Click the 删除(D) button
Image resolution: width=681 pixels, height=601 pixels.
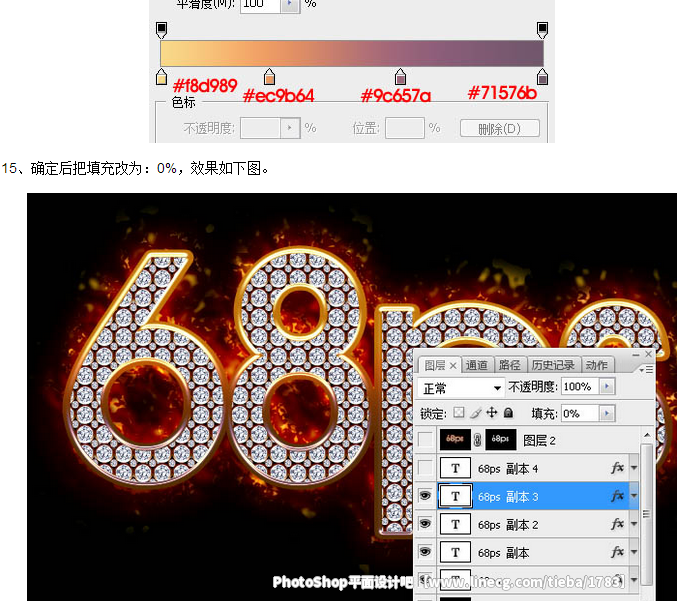499,128
